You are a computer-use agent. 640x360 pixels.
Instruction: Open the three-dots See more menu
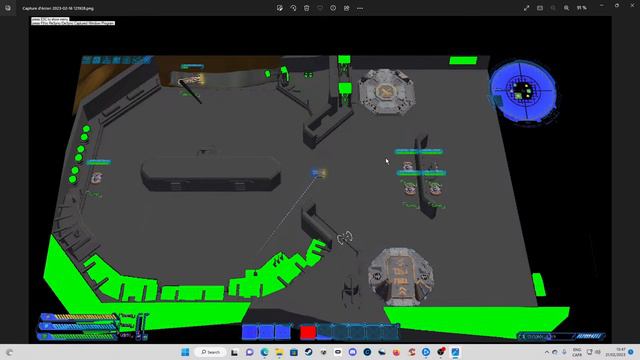360,8
